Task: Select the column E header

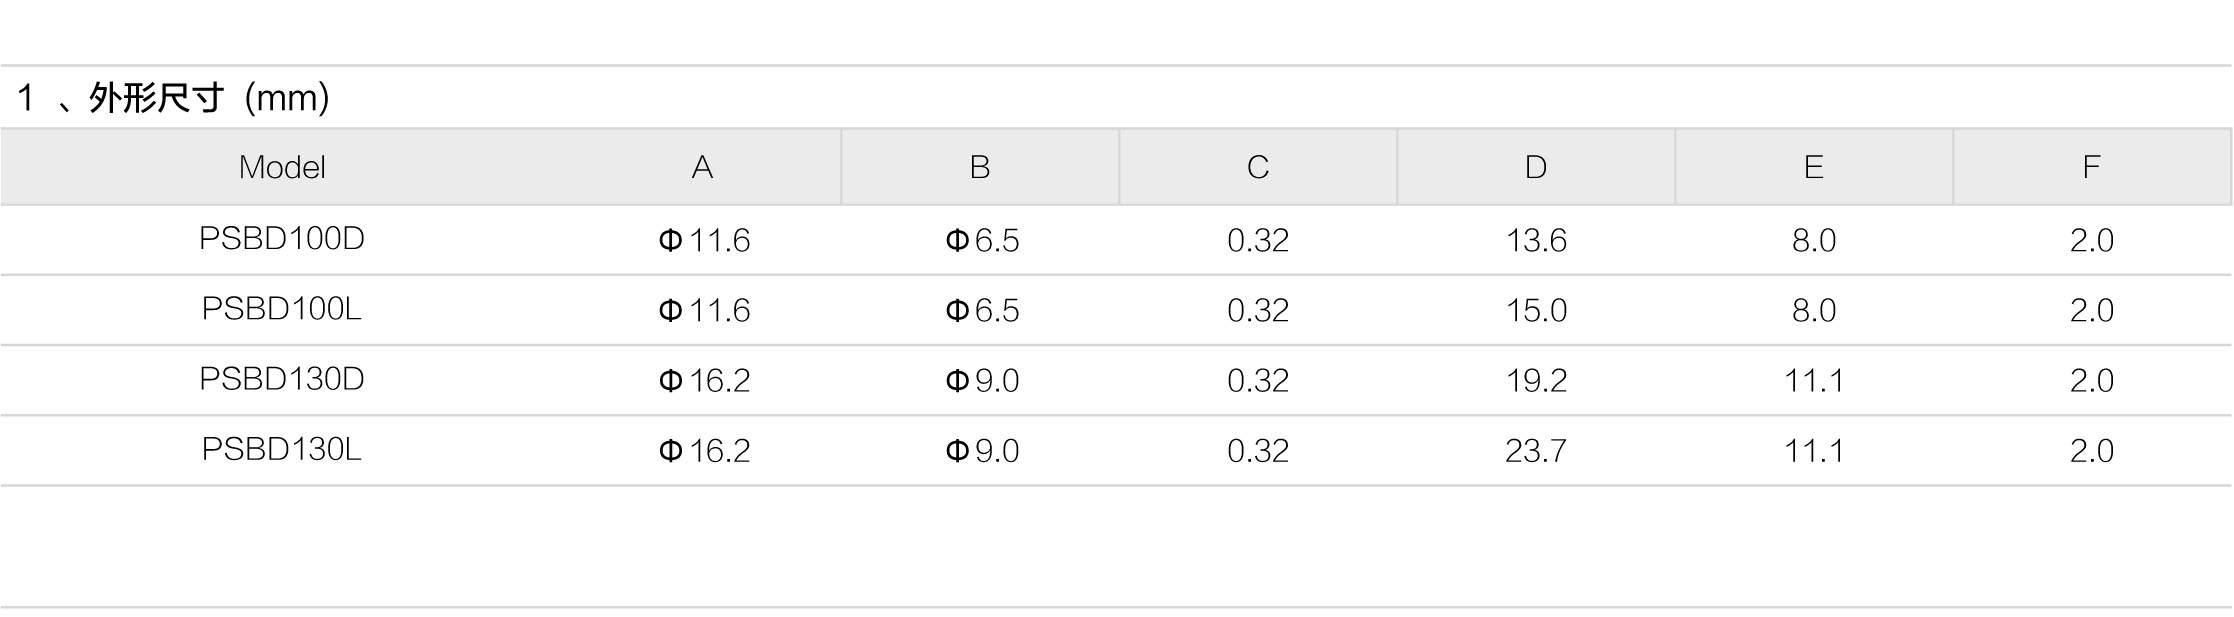Action: 1813,167
